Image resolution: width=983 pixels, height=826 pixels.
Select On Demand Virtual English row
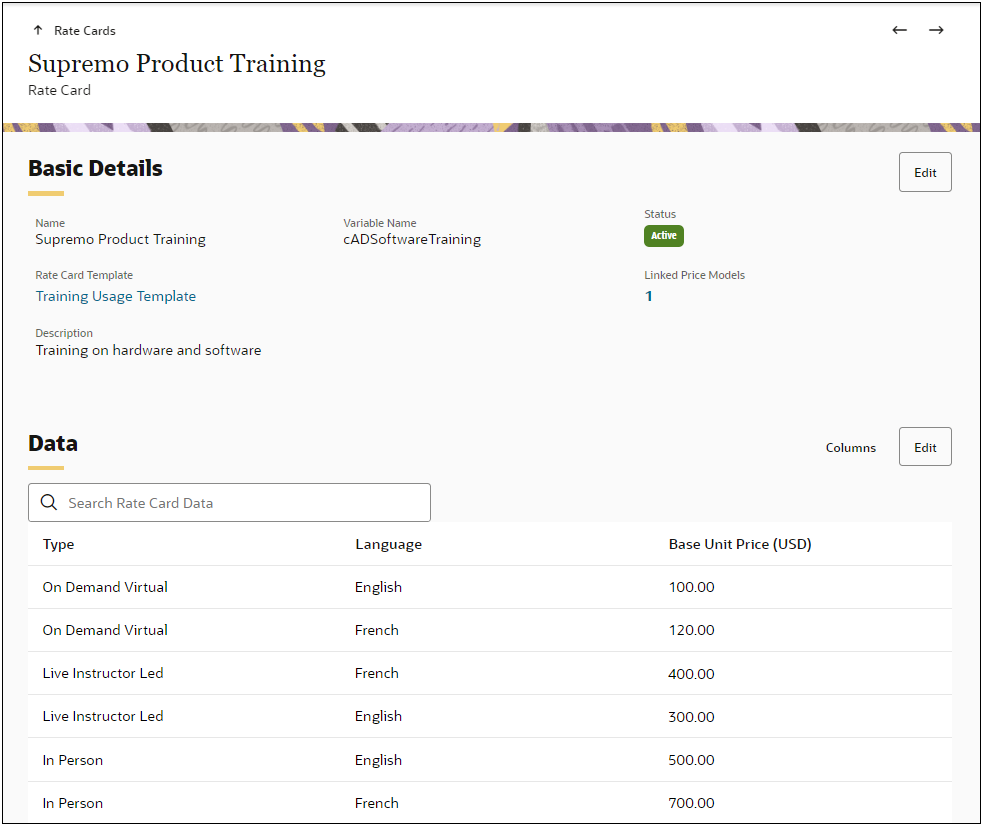point(105,587)
